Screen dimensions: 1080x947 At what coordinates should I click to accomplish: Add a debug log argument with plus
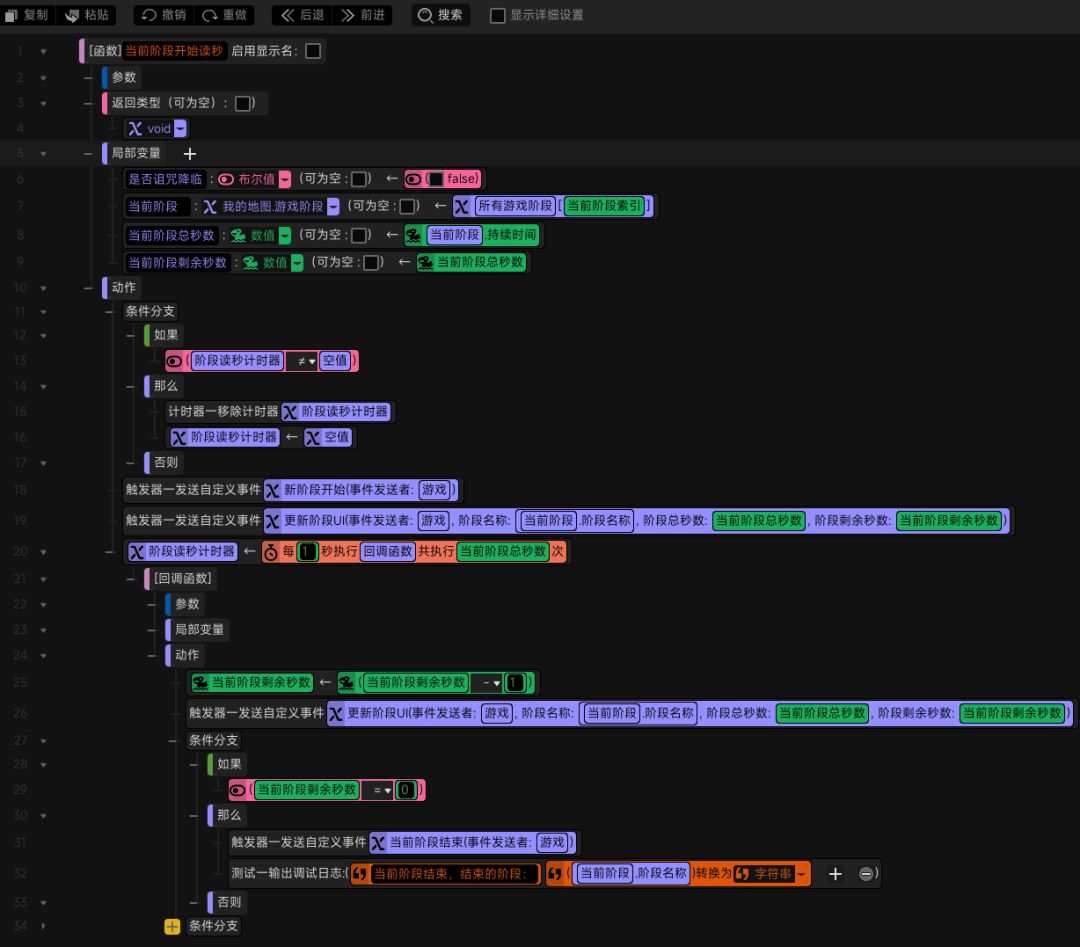(835, 874)
